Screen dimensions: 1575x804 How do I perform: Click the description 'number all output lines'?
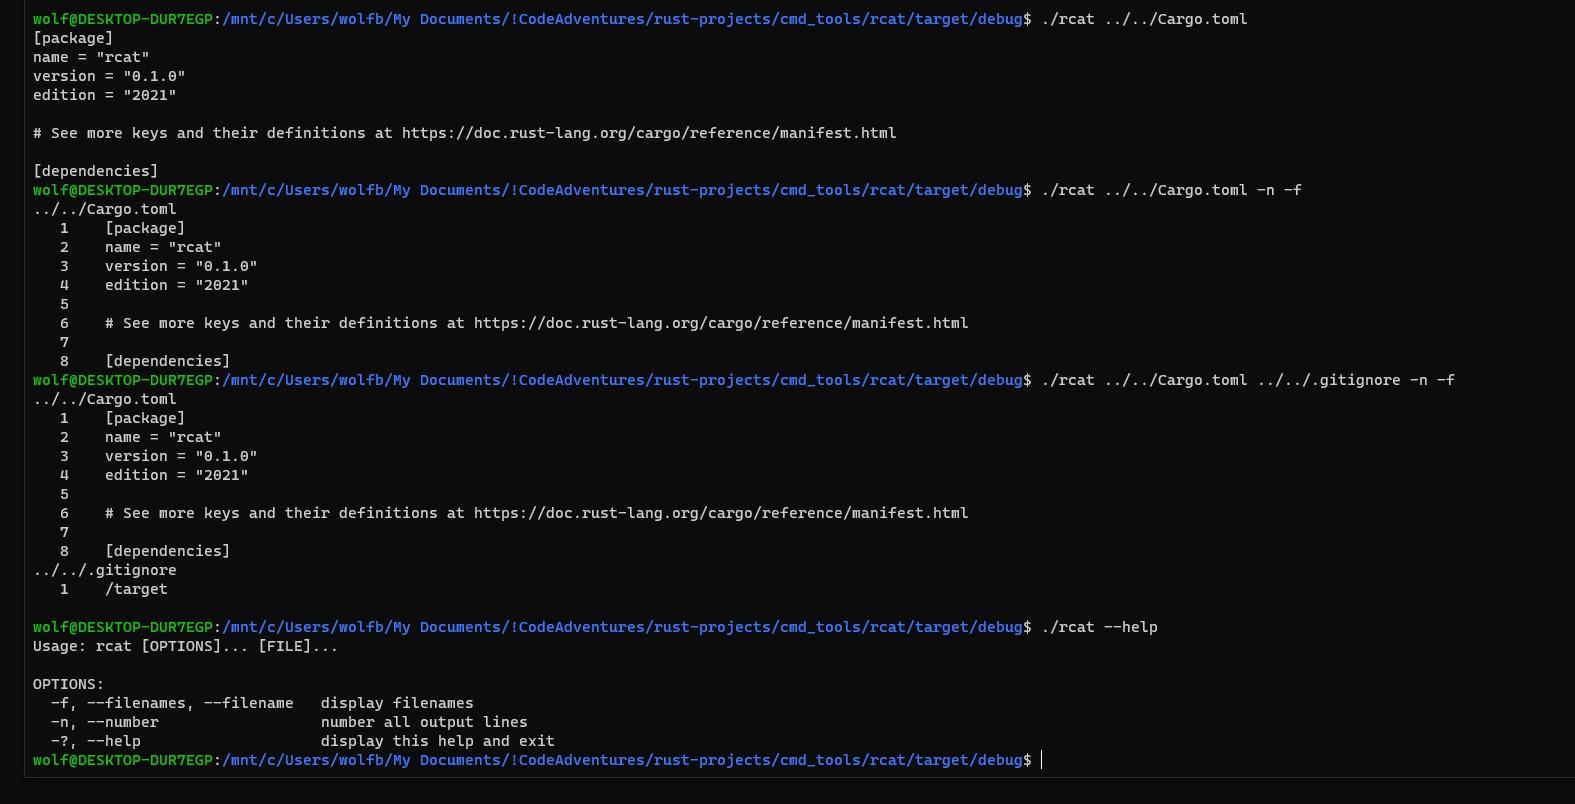(424, 722)
